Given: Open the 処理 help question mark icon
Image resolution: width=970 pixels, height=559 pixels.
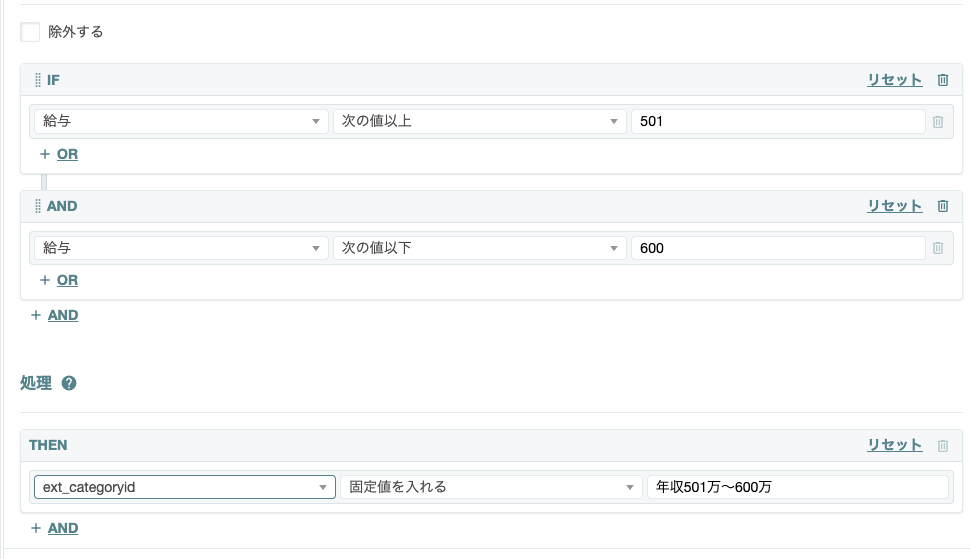Looking at the screenshot, I should pyautogui.click(x=69, y=383).
